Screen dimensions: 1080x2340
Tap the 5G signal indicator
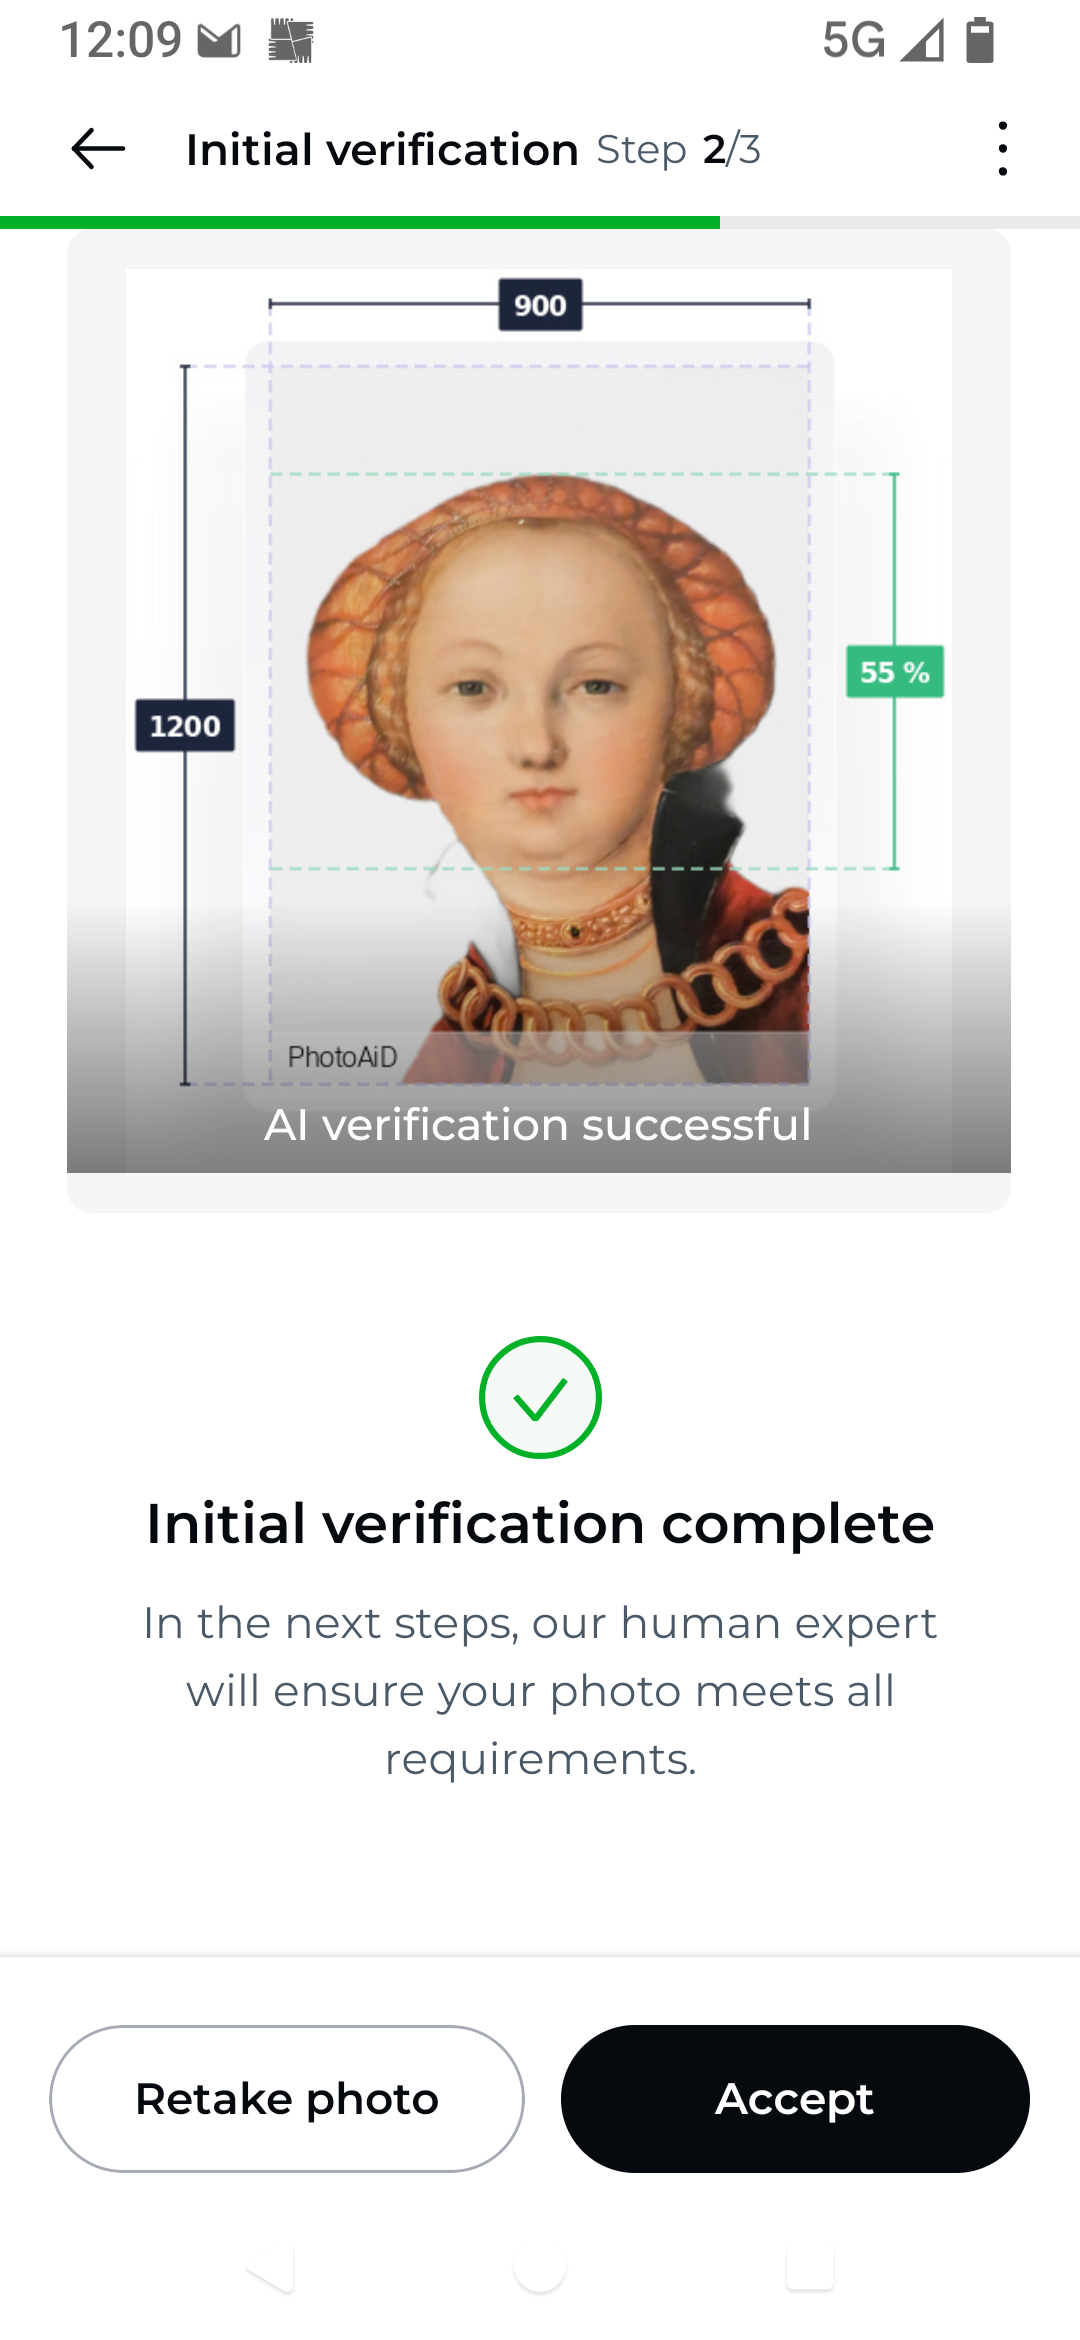coord(854,41)
